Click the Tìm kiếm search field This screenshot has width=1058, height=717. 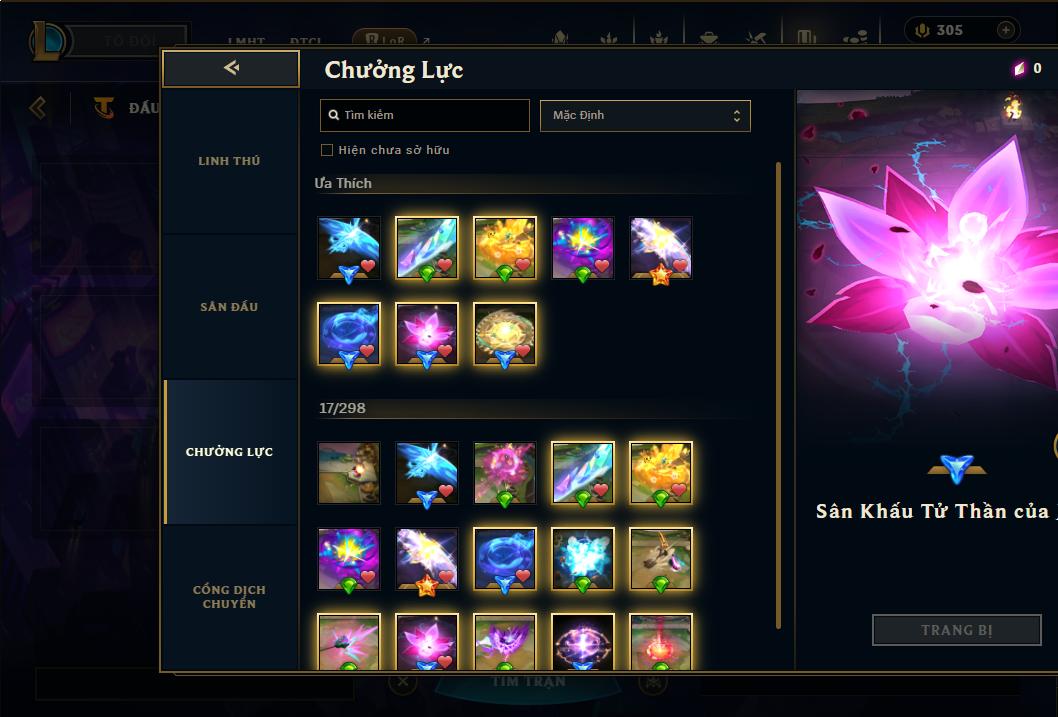point(424,115)
